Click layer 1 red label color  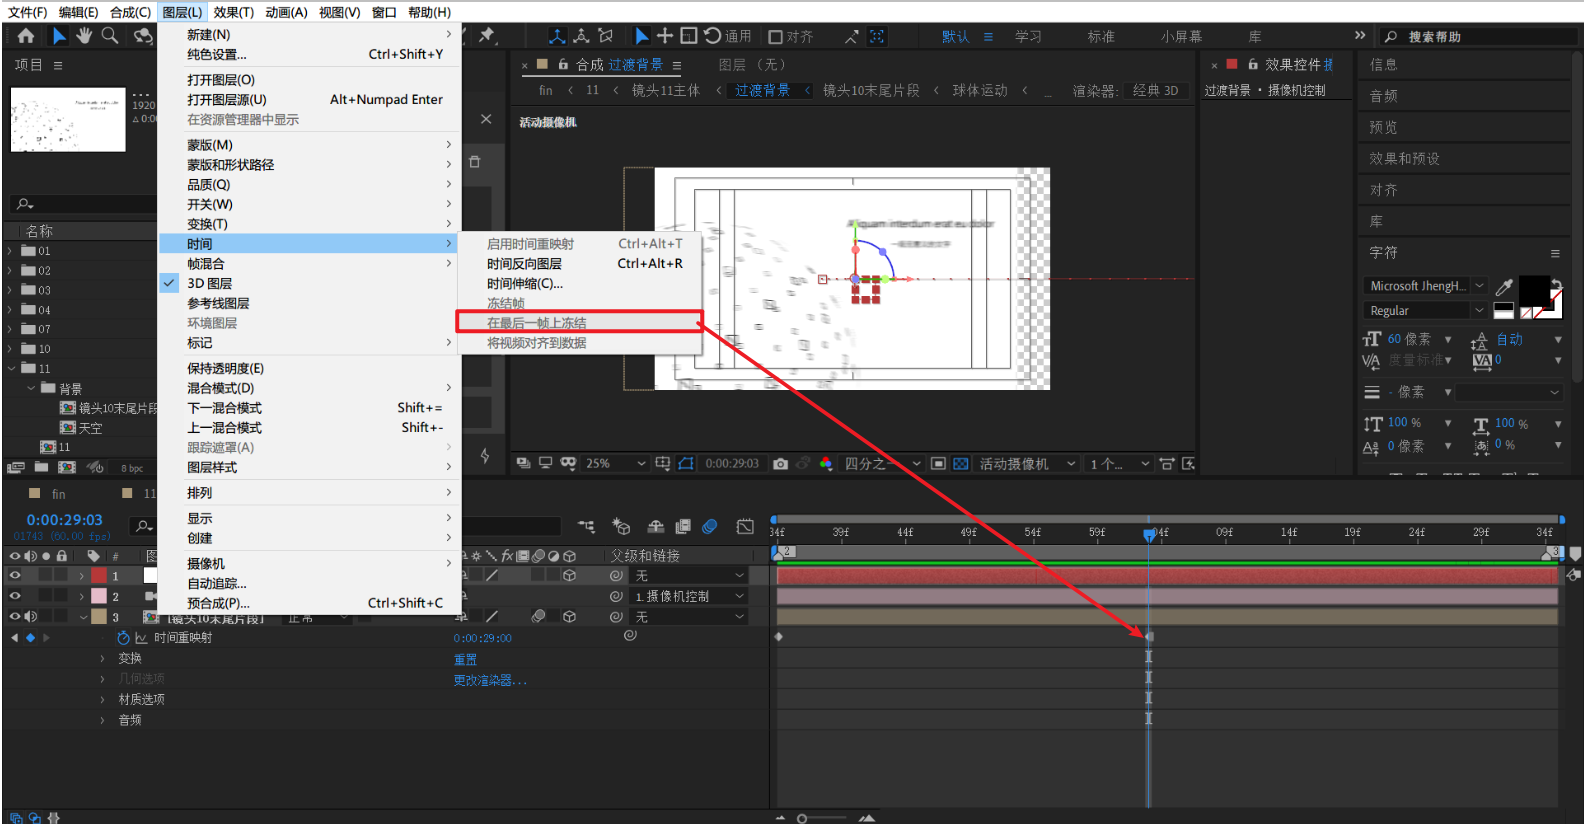click(99, 576)
